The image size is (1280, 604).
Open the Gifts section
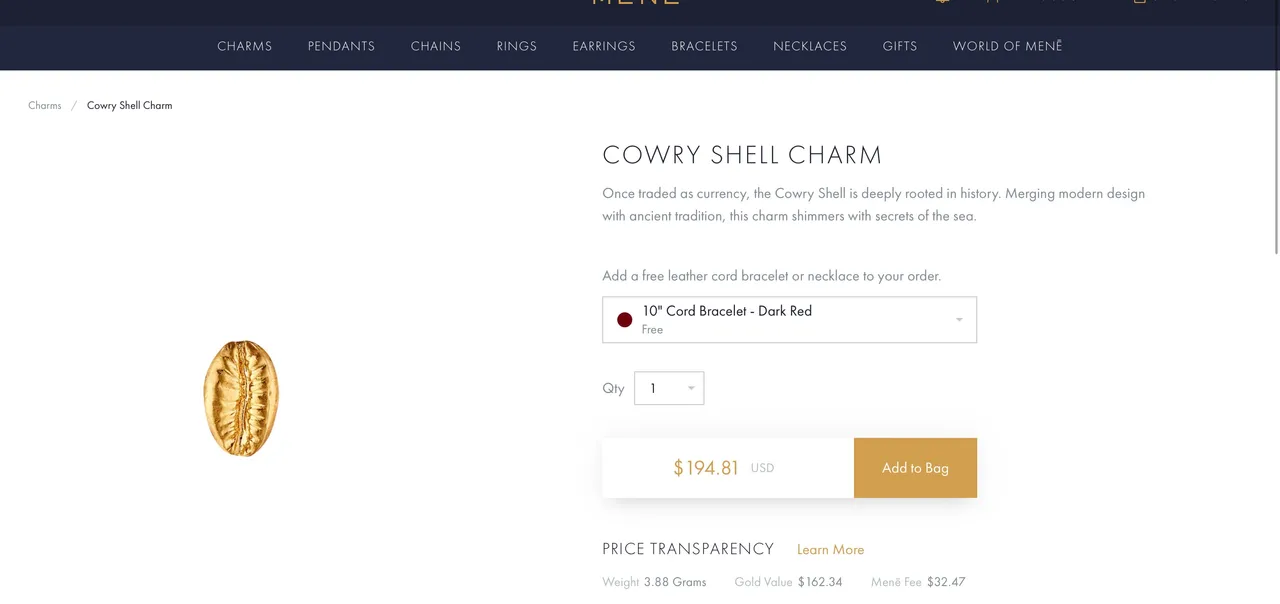pyautogui.click(x=900, y=46)
